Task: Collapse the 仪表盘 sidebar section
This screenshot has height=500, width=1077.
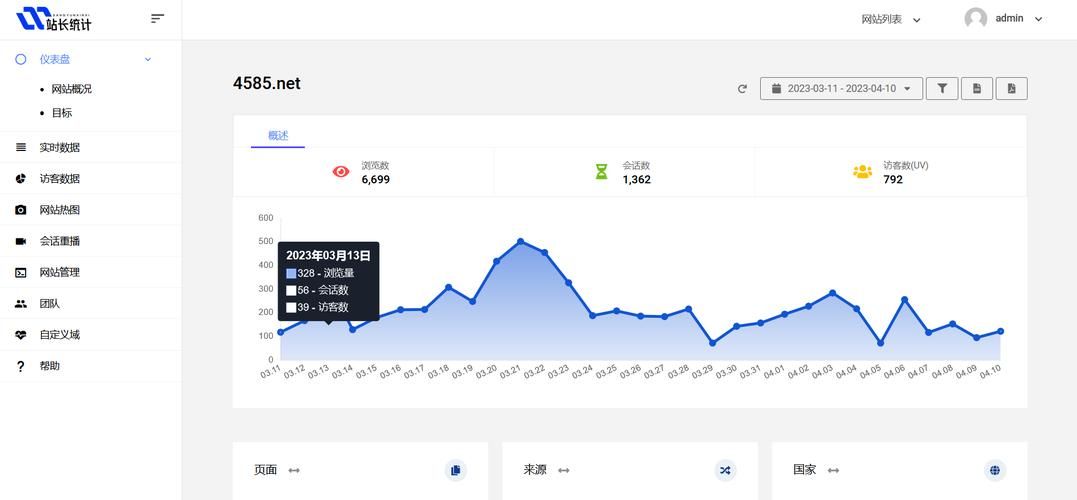Action: tap(148, 59)
